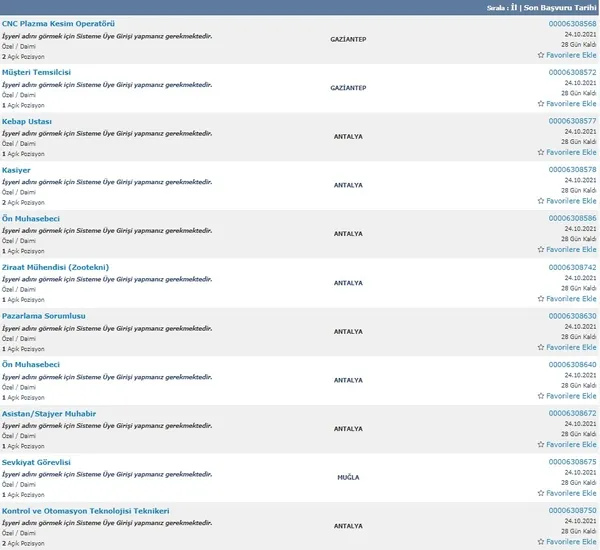This screenshot has width=600, height=550.
Task: Click job number 00006308586
Action: point(572,218)
